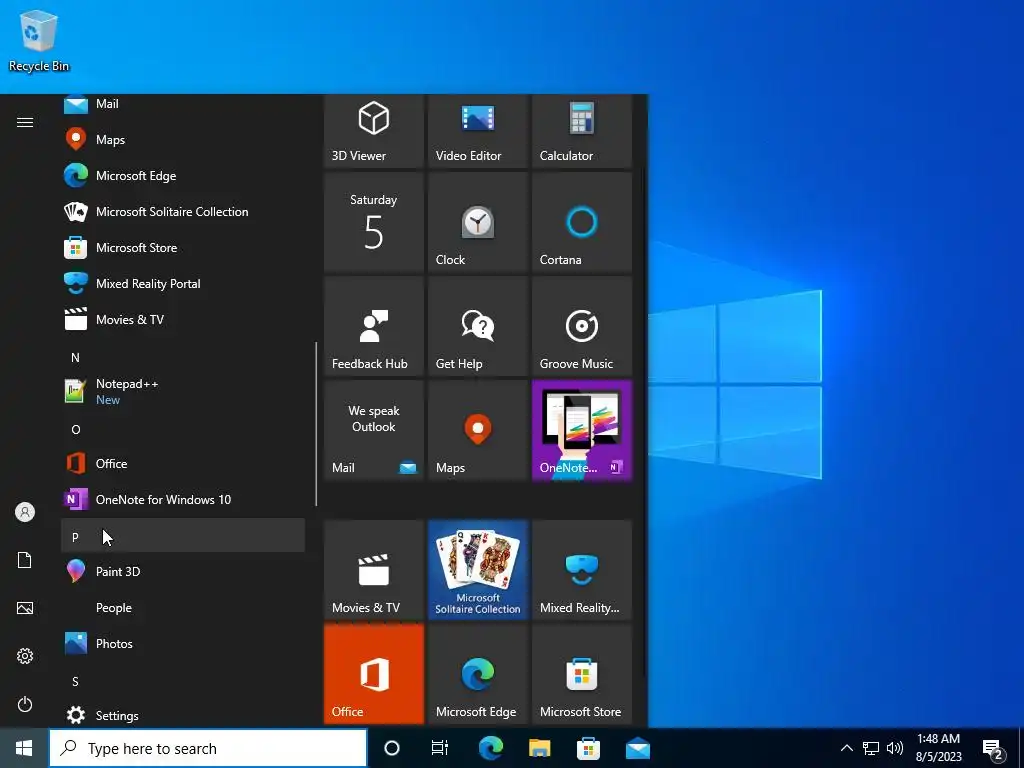This screenshot has width=1024, height=768.
Task: Open Settings gear in Start sidebar
Action: 25,656
